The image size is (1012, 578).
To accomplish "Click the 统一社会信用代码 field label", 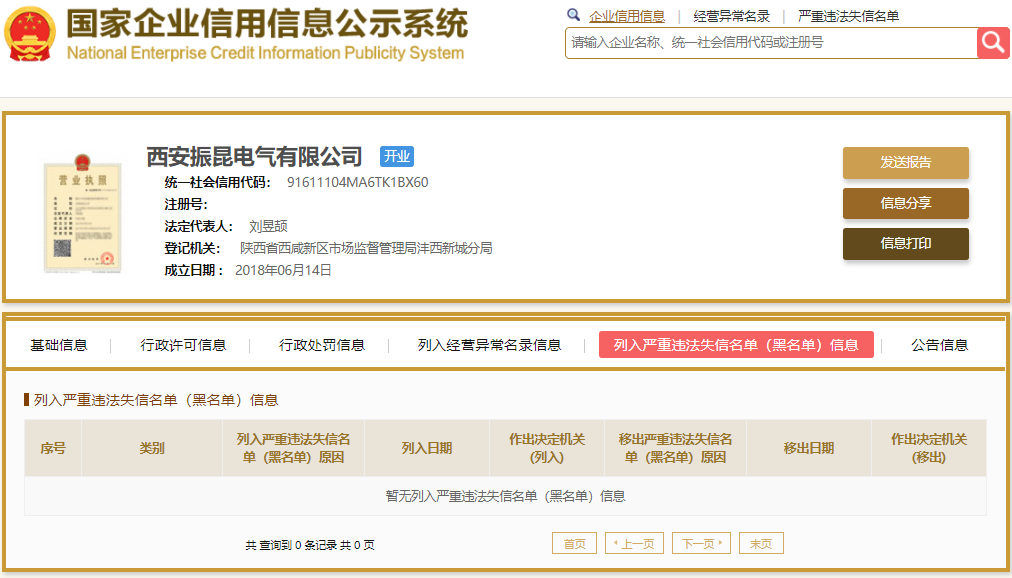I will (x=218, y=182).
